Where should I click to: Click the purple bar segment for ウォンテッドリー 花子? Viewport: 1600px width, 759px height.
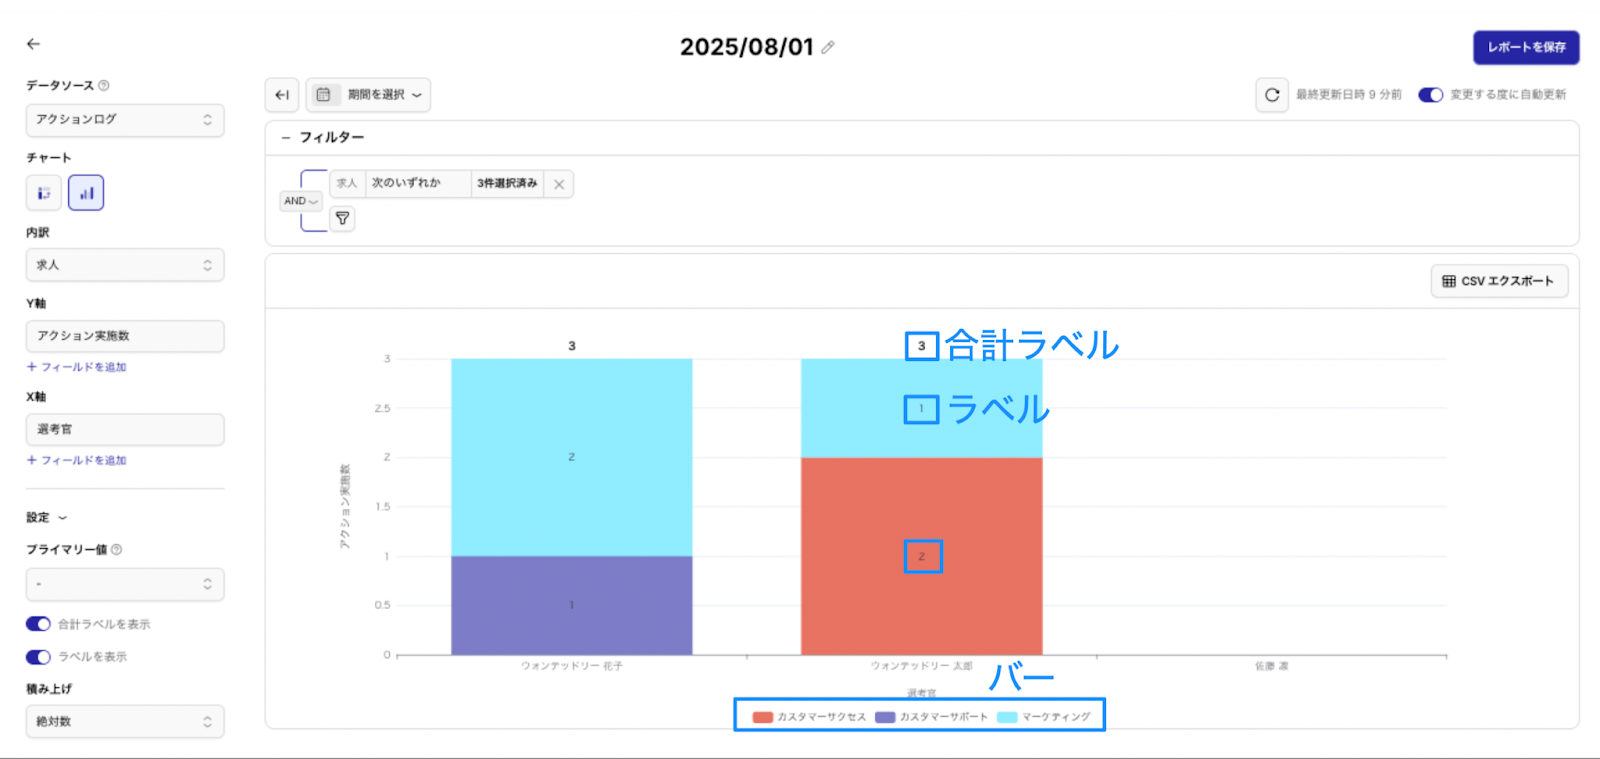point(572,606)
